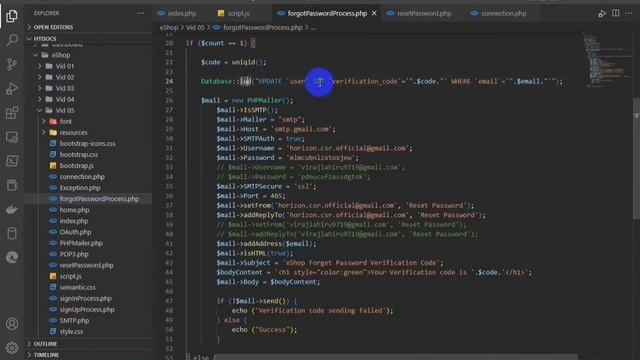Open the database cylinder activity bar icon
The image size is (640, 360).
pos(12,233)
